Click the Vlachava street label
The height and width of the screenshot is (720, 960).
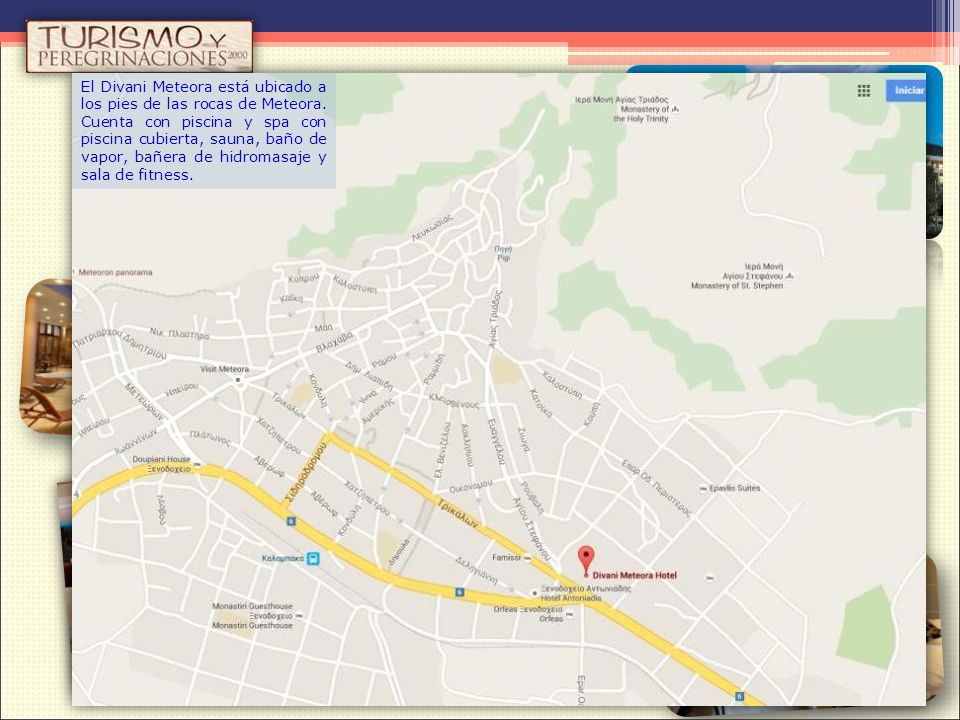click(x=335, y=342)
